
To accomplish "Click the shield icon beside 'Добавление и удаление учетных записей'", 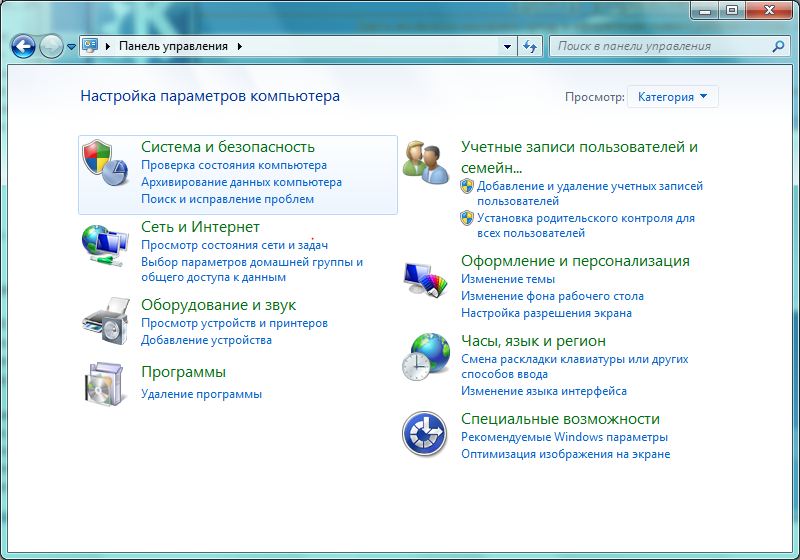I will pos(467,186).
